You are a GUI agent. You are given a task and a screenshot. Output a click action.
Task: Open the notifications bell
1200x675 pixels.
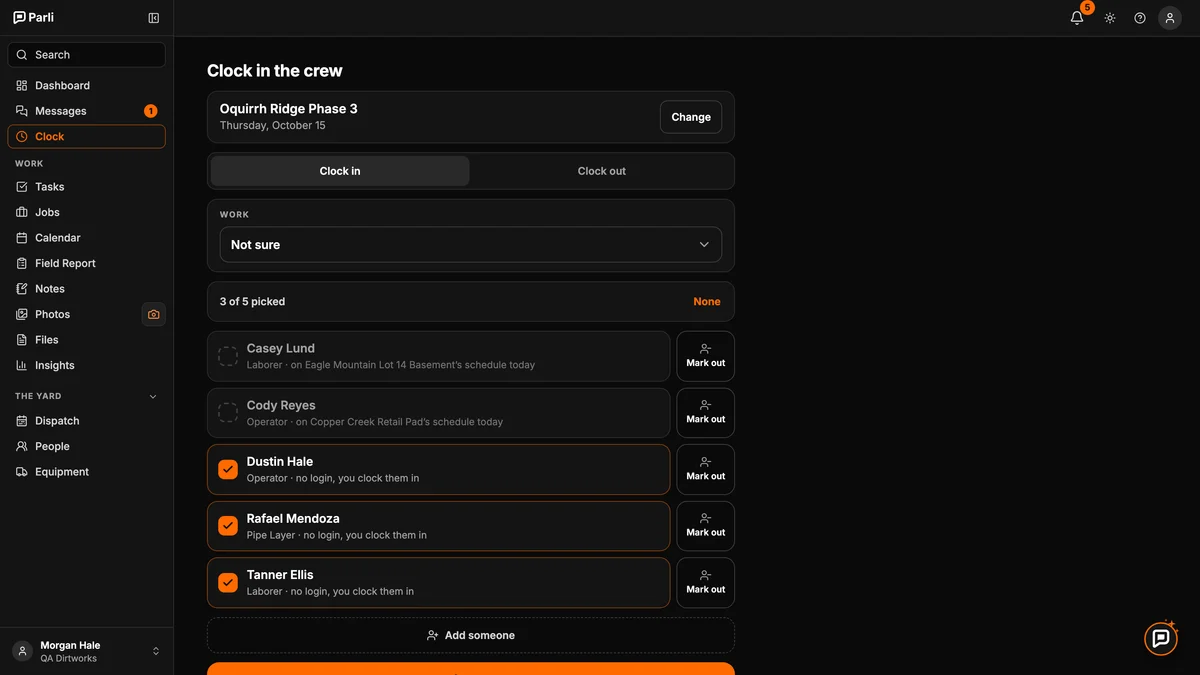click(1077, 18)
